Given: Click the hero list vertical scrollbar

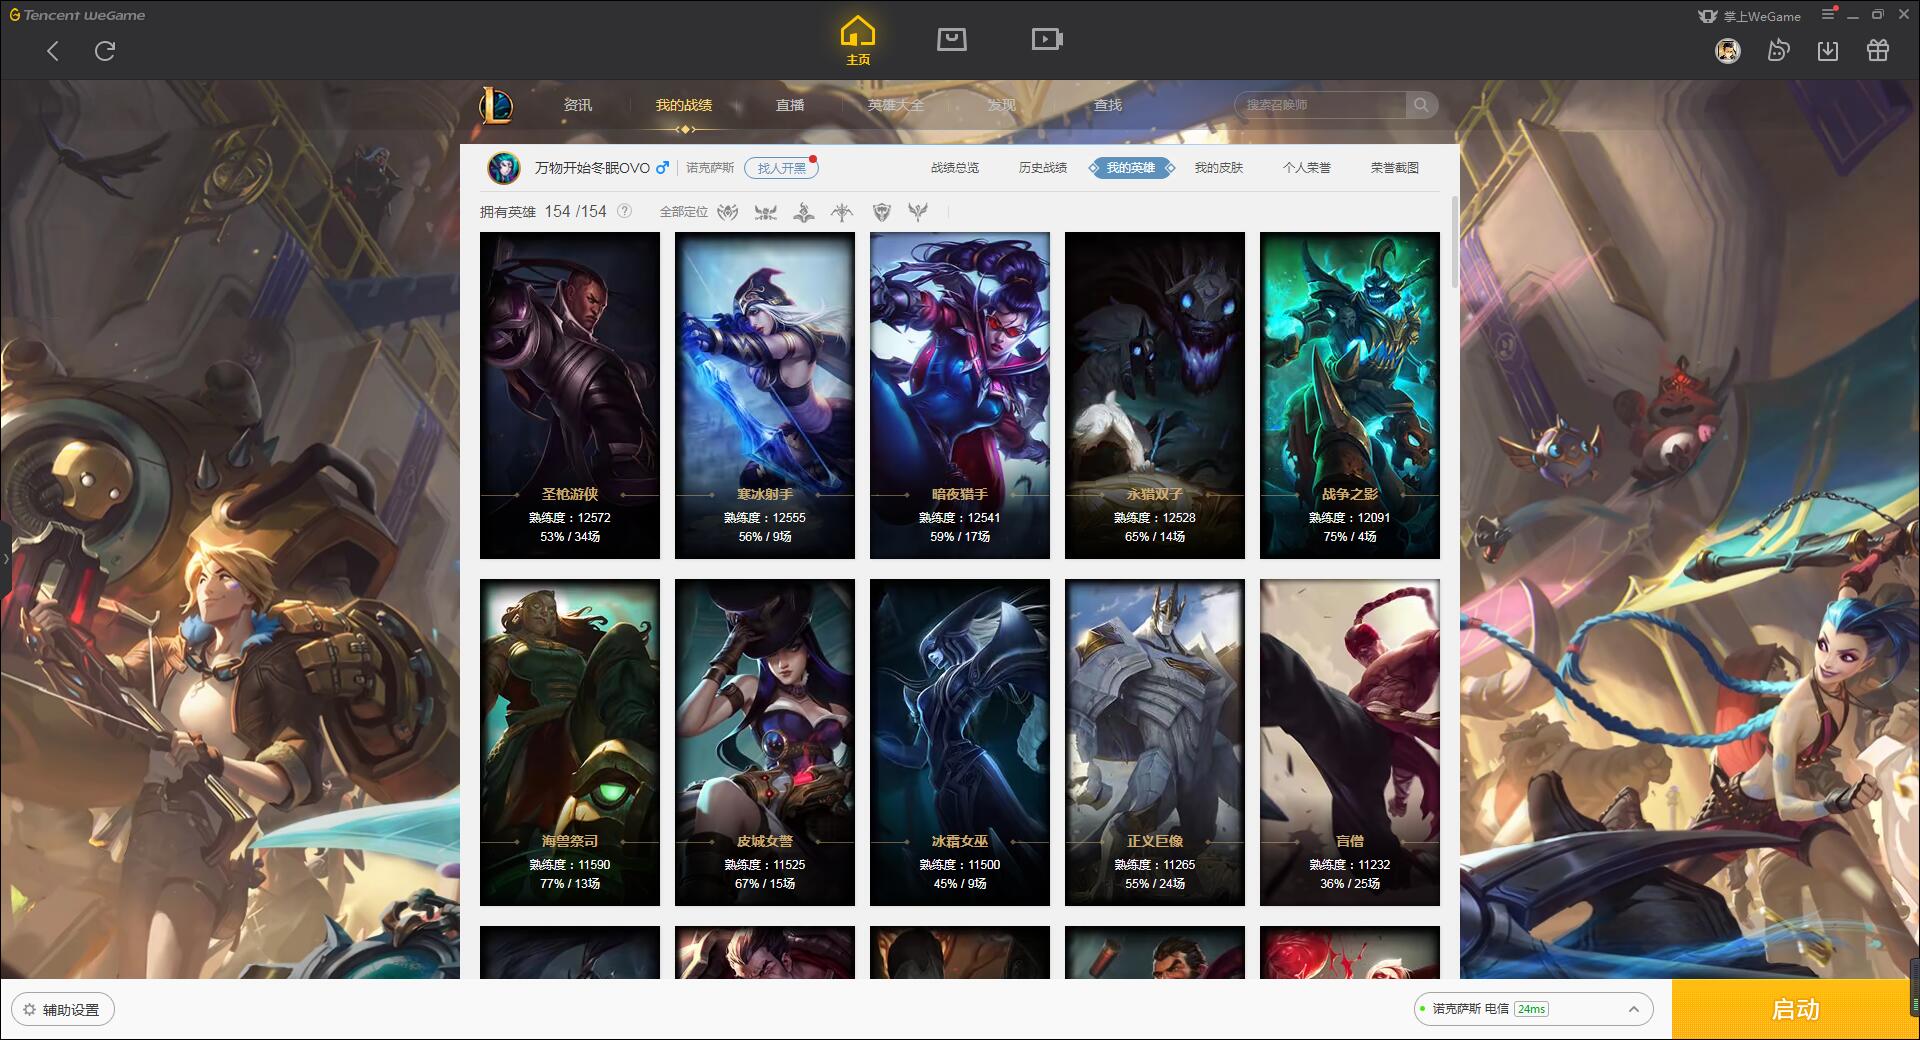Looking at the screenshot, I should click(1454, 242).
